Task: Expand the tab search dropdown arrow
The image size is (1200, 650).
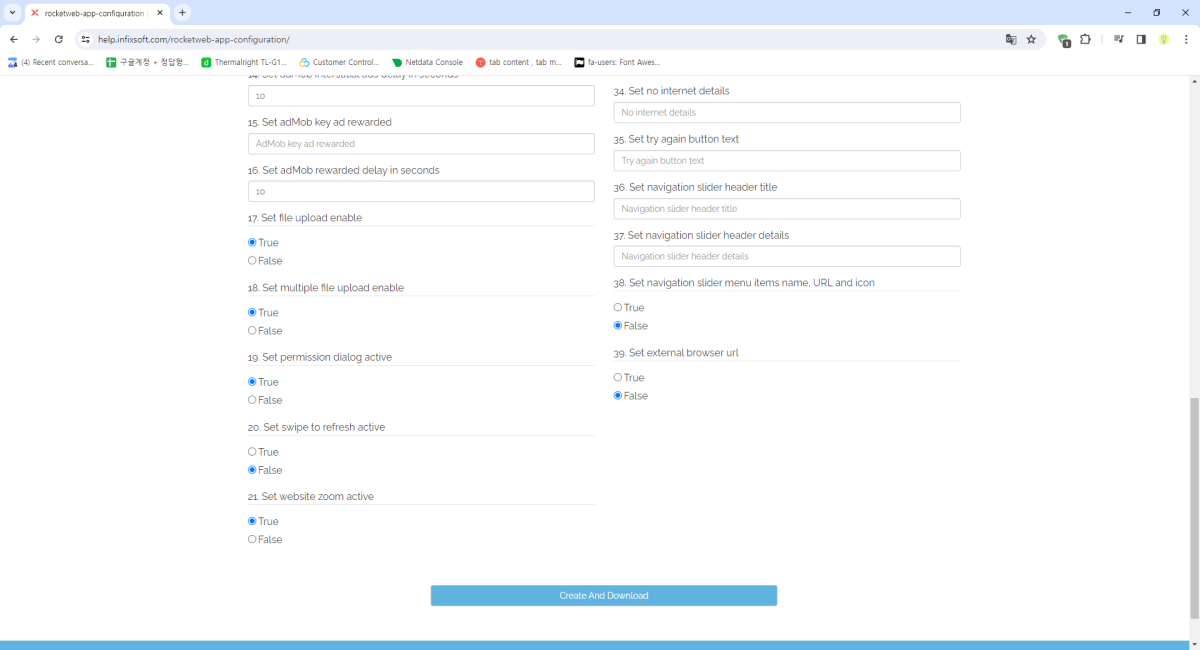Action: click(12, 13)
